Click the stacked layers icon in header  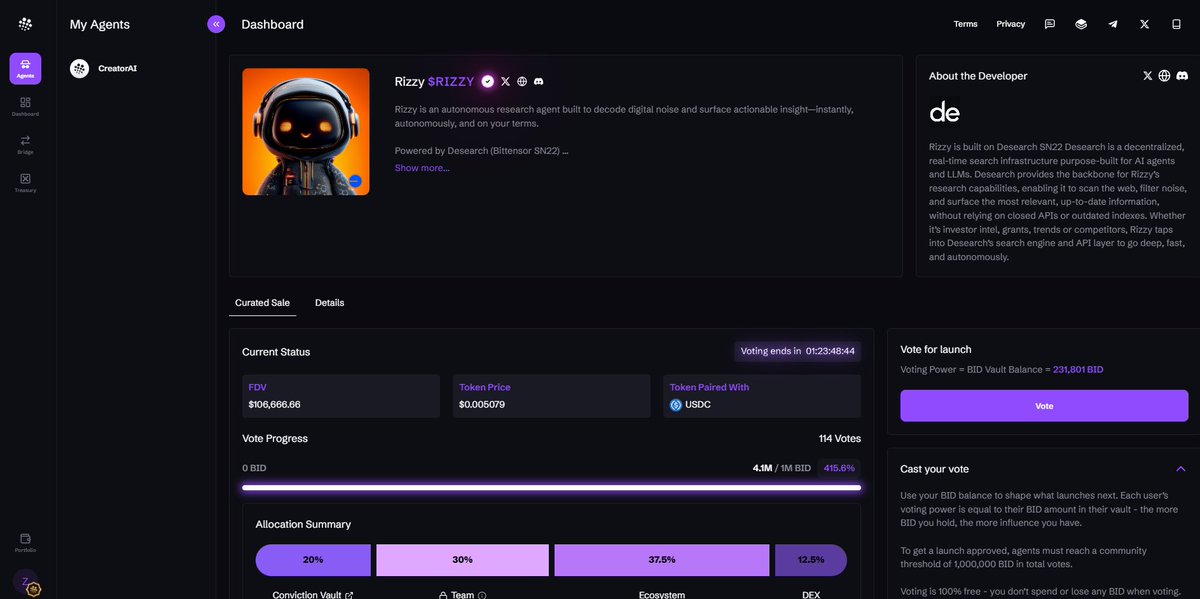1081,24
